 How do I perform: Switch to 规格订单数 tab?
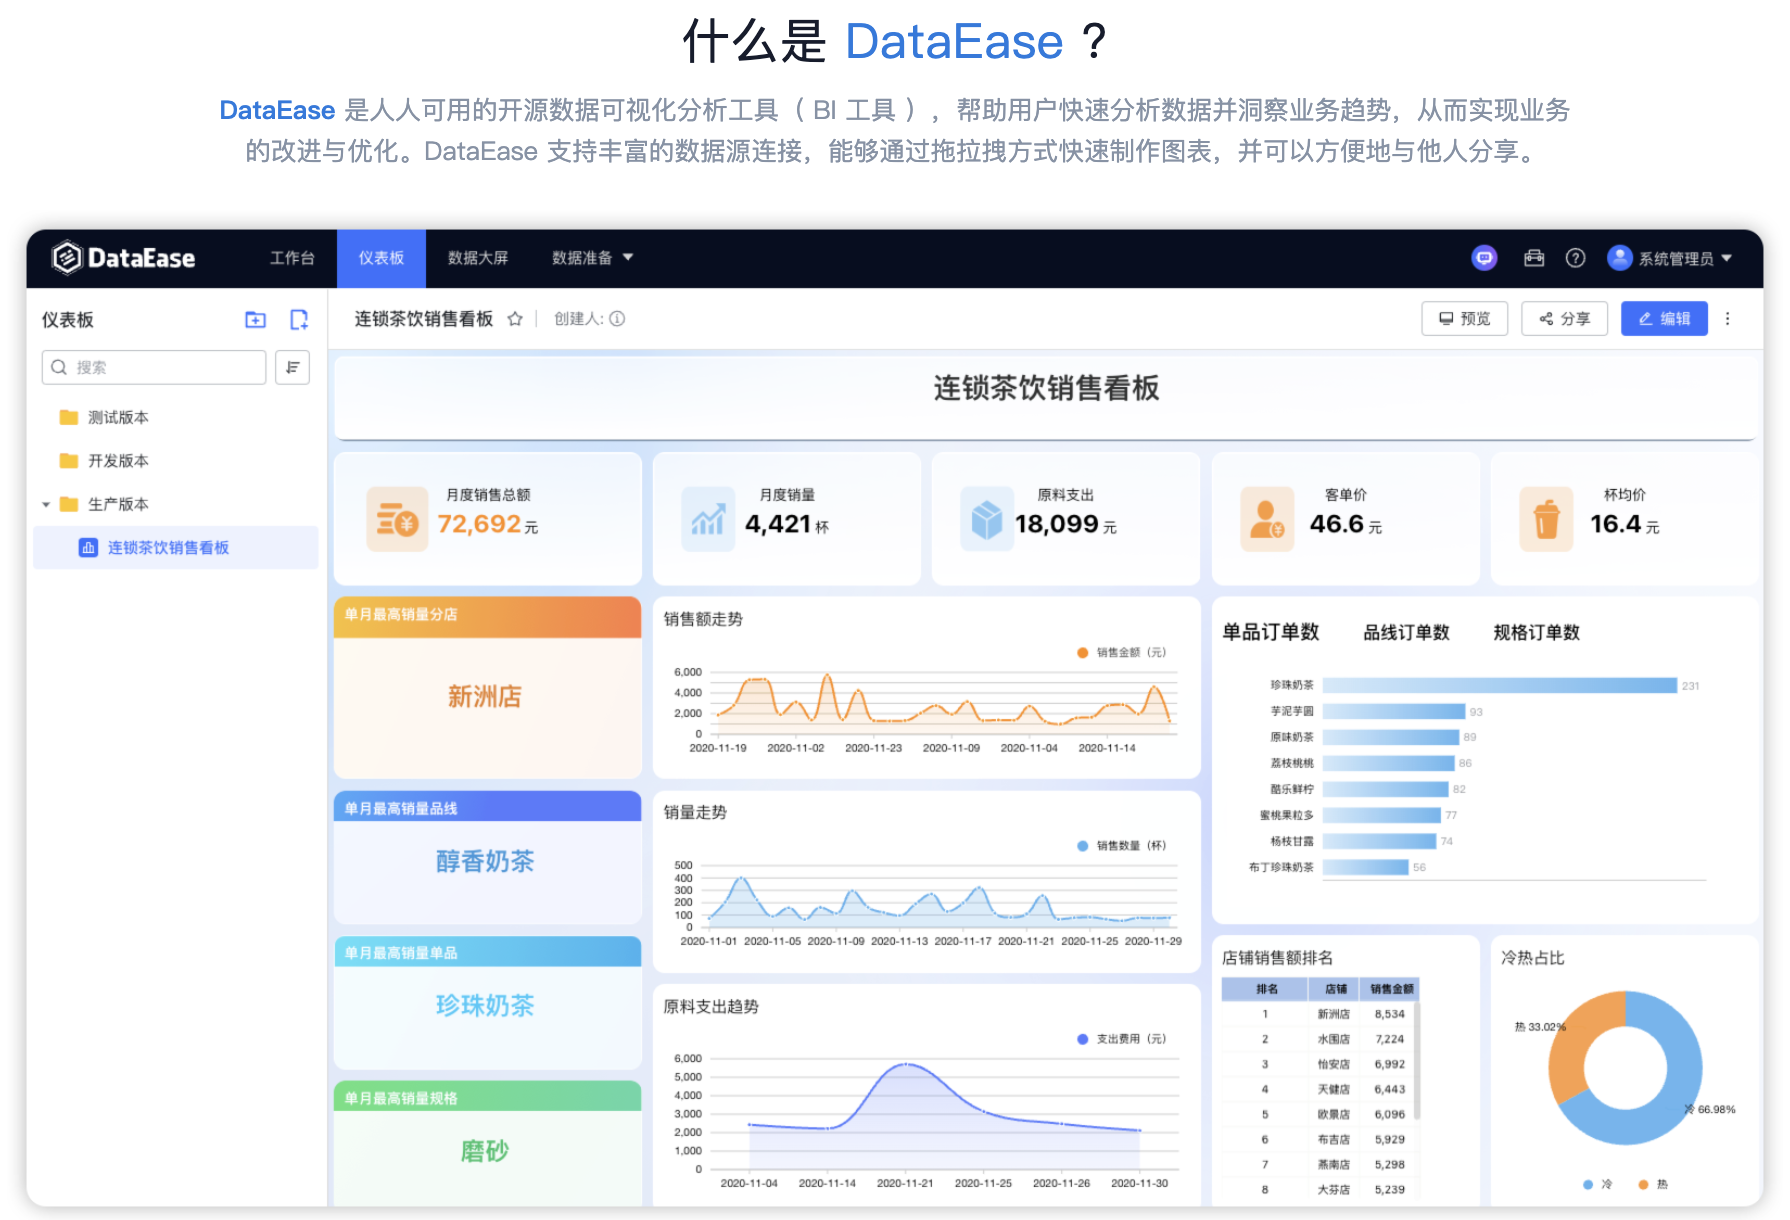[1536, 632]
